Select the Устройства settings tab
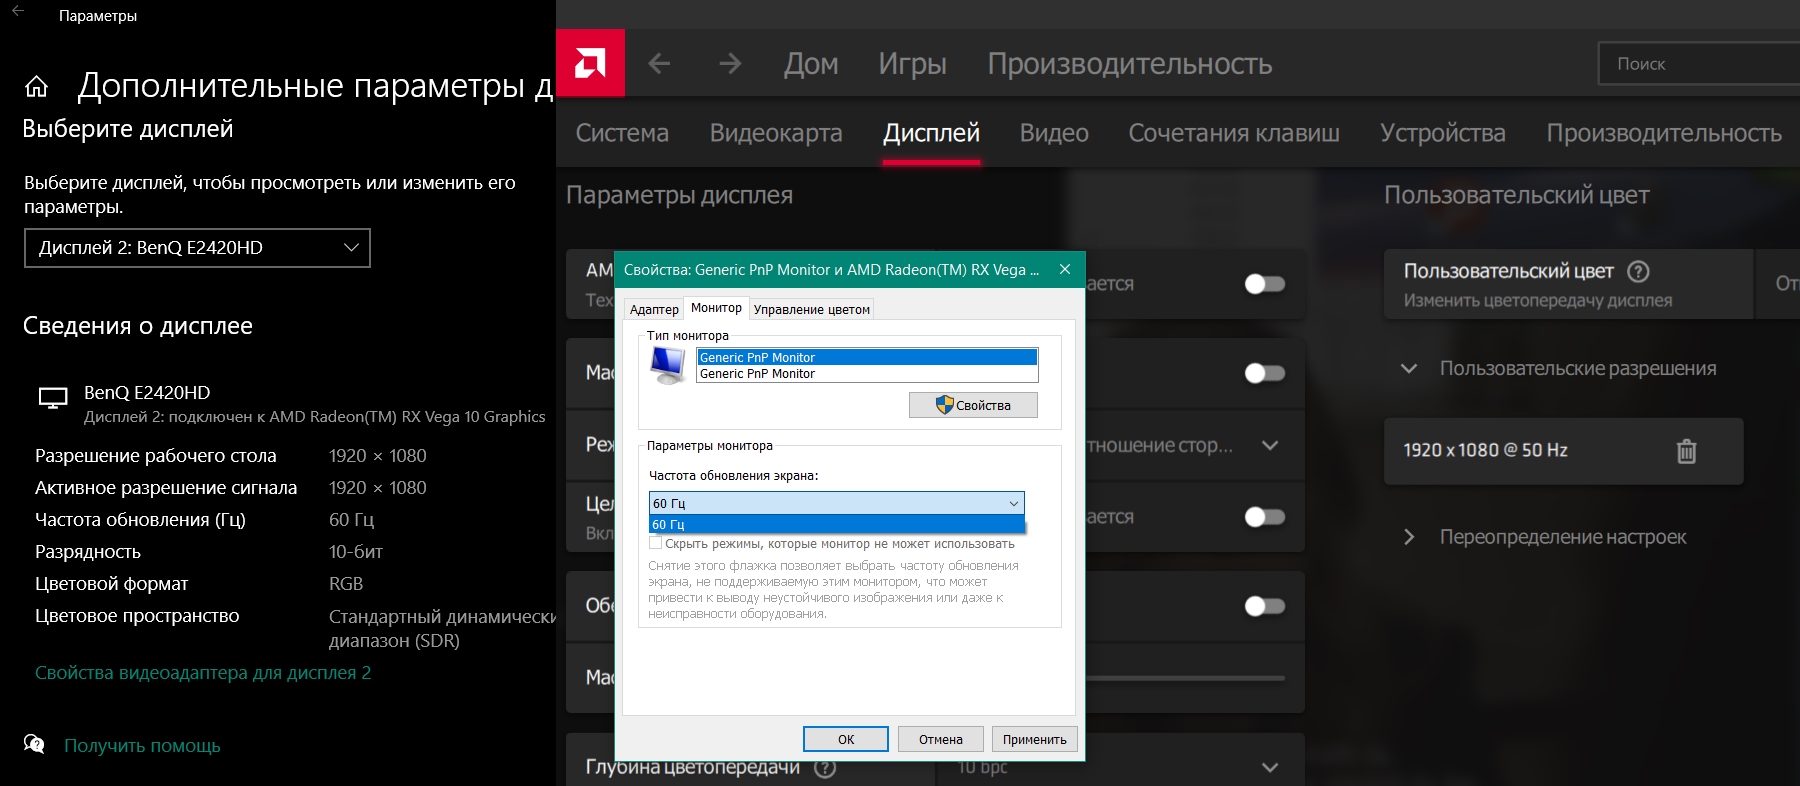1800x786 pixels. tap(1443, 133)
